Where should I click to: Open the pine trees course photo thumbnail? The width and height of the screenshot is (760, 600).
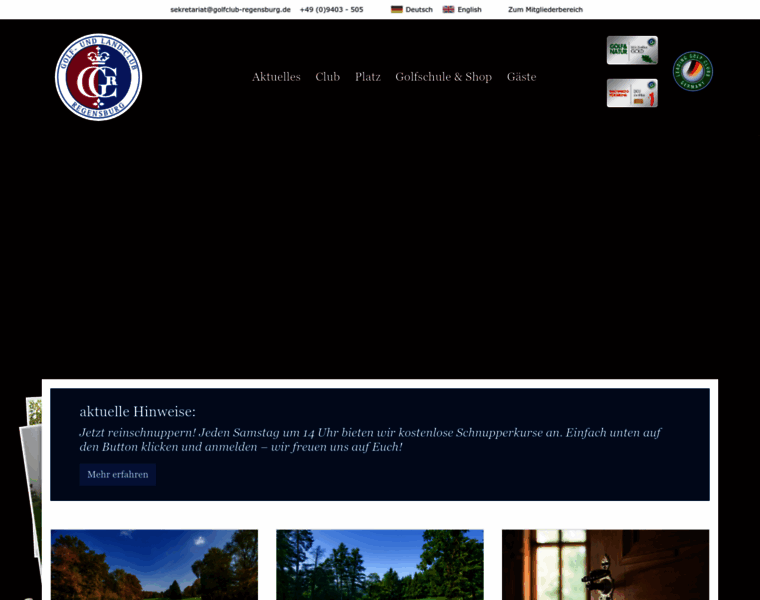(x=380, y=565)
